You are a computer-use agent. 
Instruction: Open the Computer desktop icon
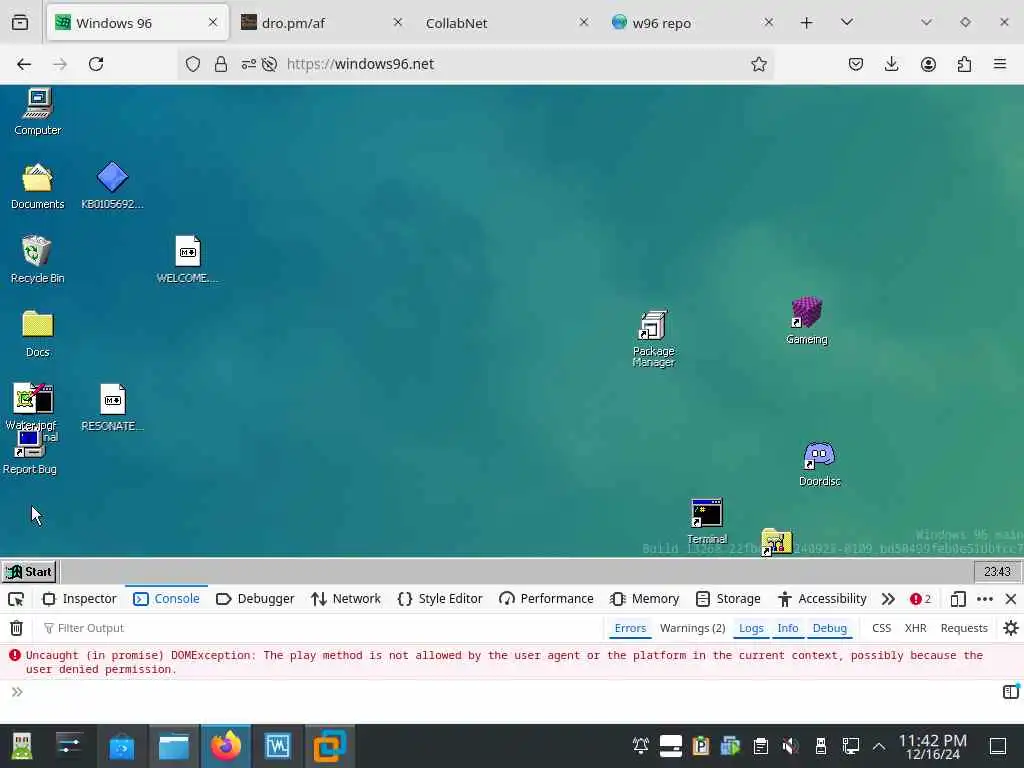(37, 112)
